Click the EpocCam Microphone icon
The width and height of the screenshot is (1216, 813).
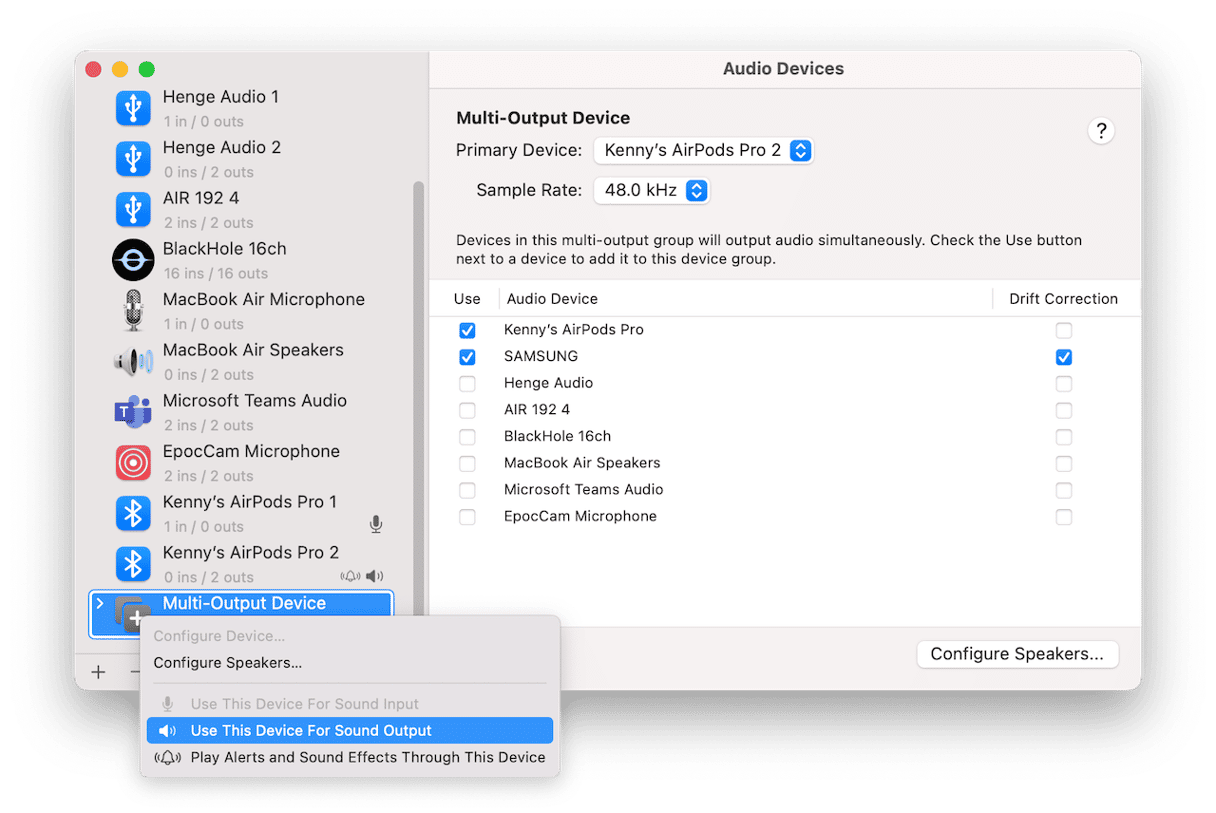pos(133,462)
